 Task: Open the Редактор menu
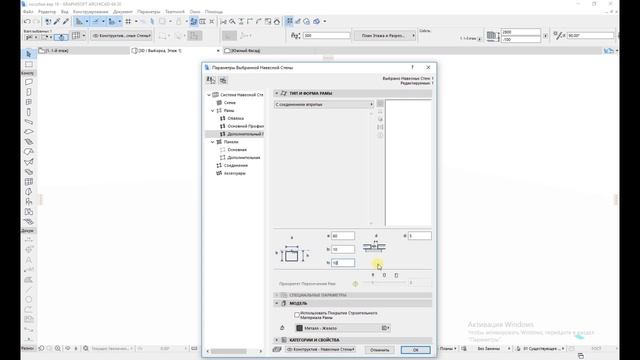[x=47, y=12]
